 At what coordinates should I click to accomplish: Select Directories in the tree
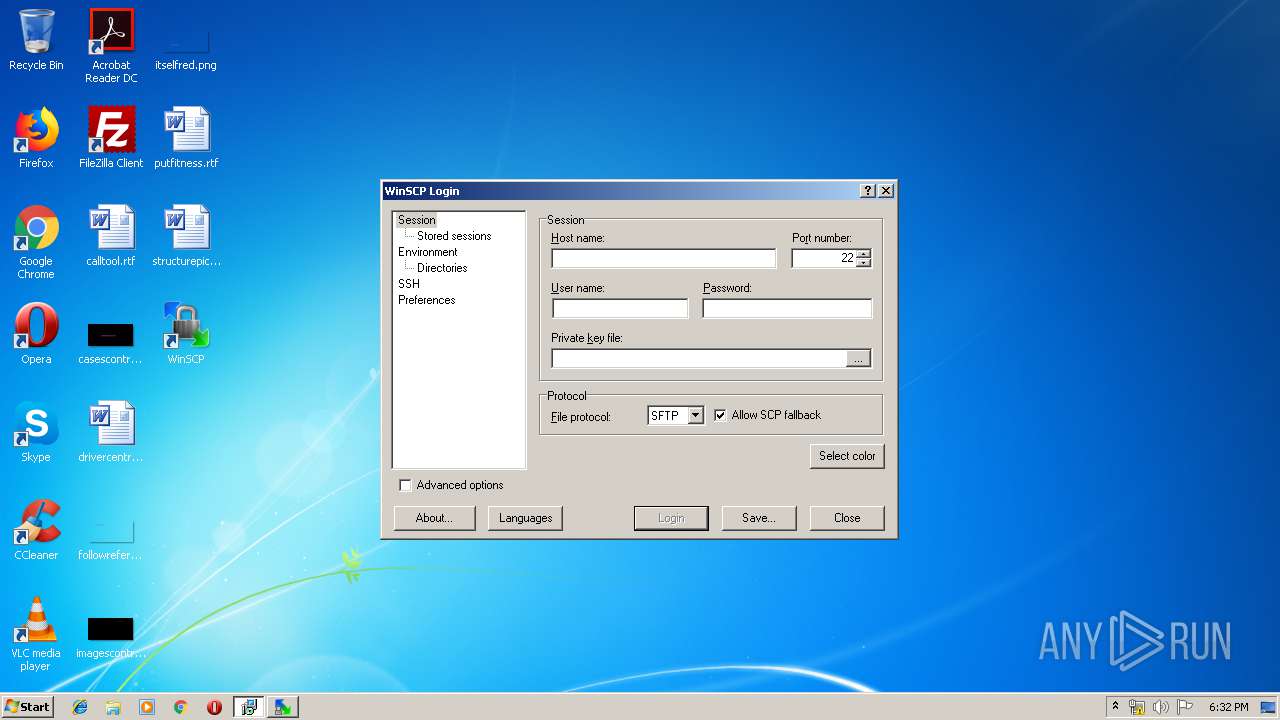pos(442,268)
